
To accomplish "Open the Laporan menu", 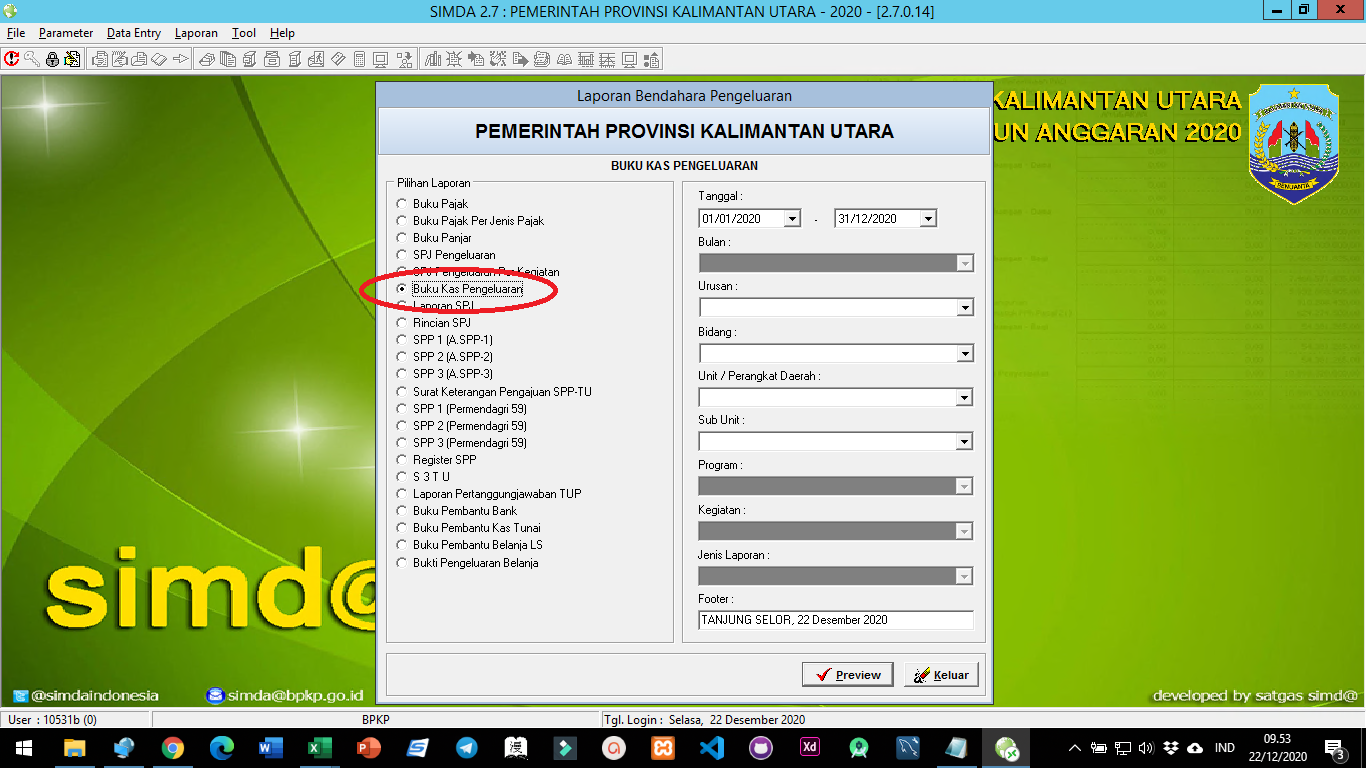I will 196,33.
